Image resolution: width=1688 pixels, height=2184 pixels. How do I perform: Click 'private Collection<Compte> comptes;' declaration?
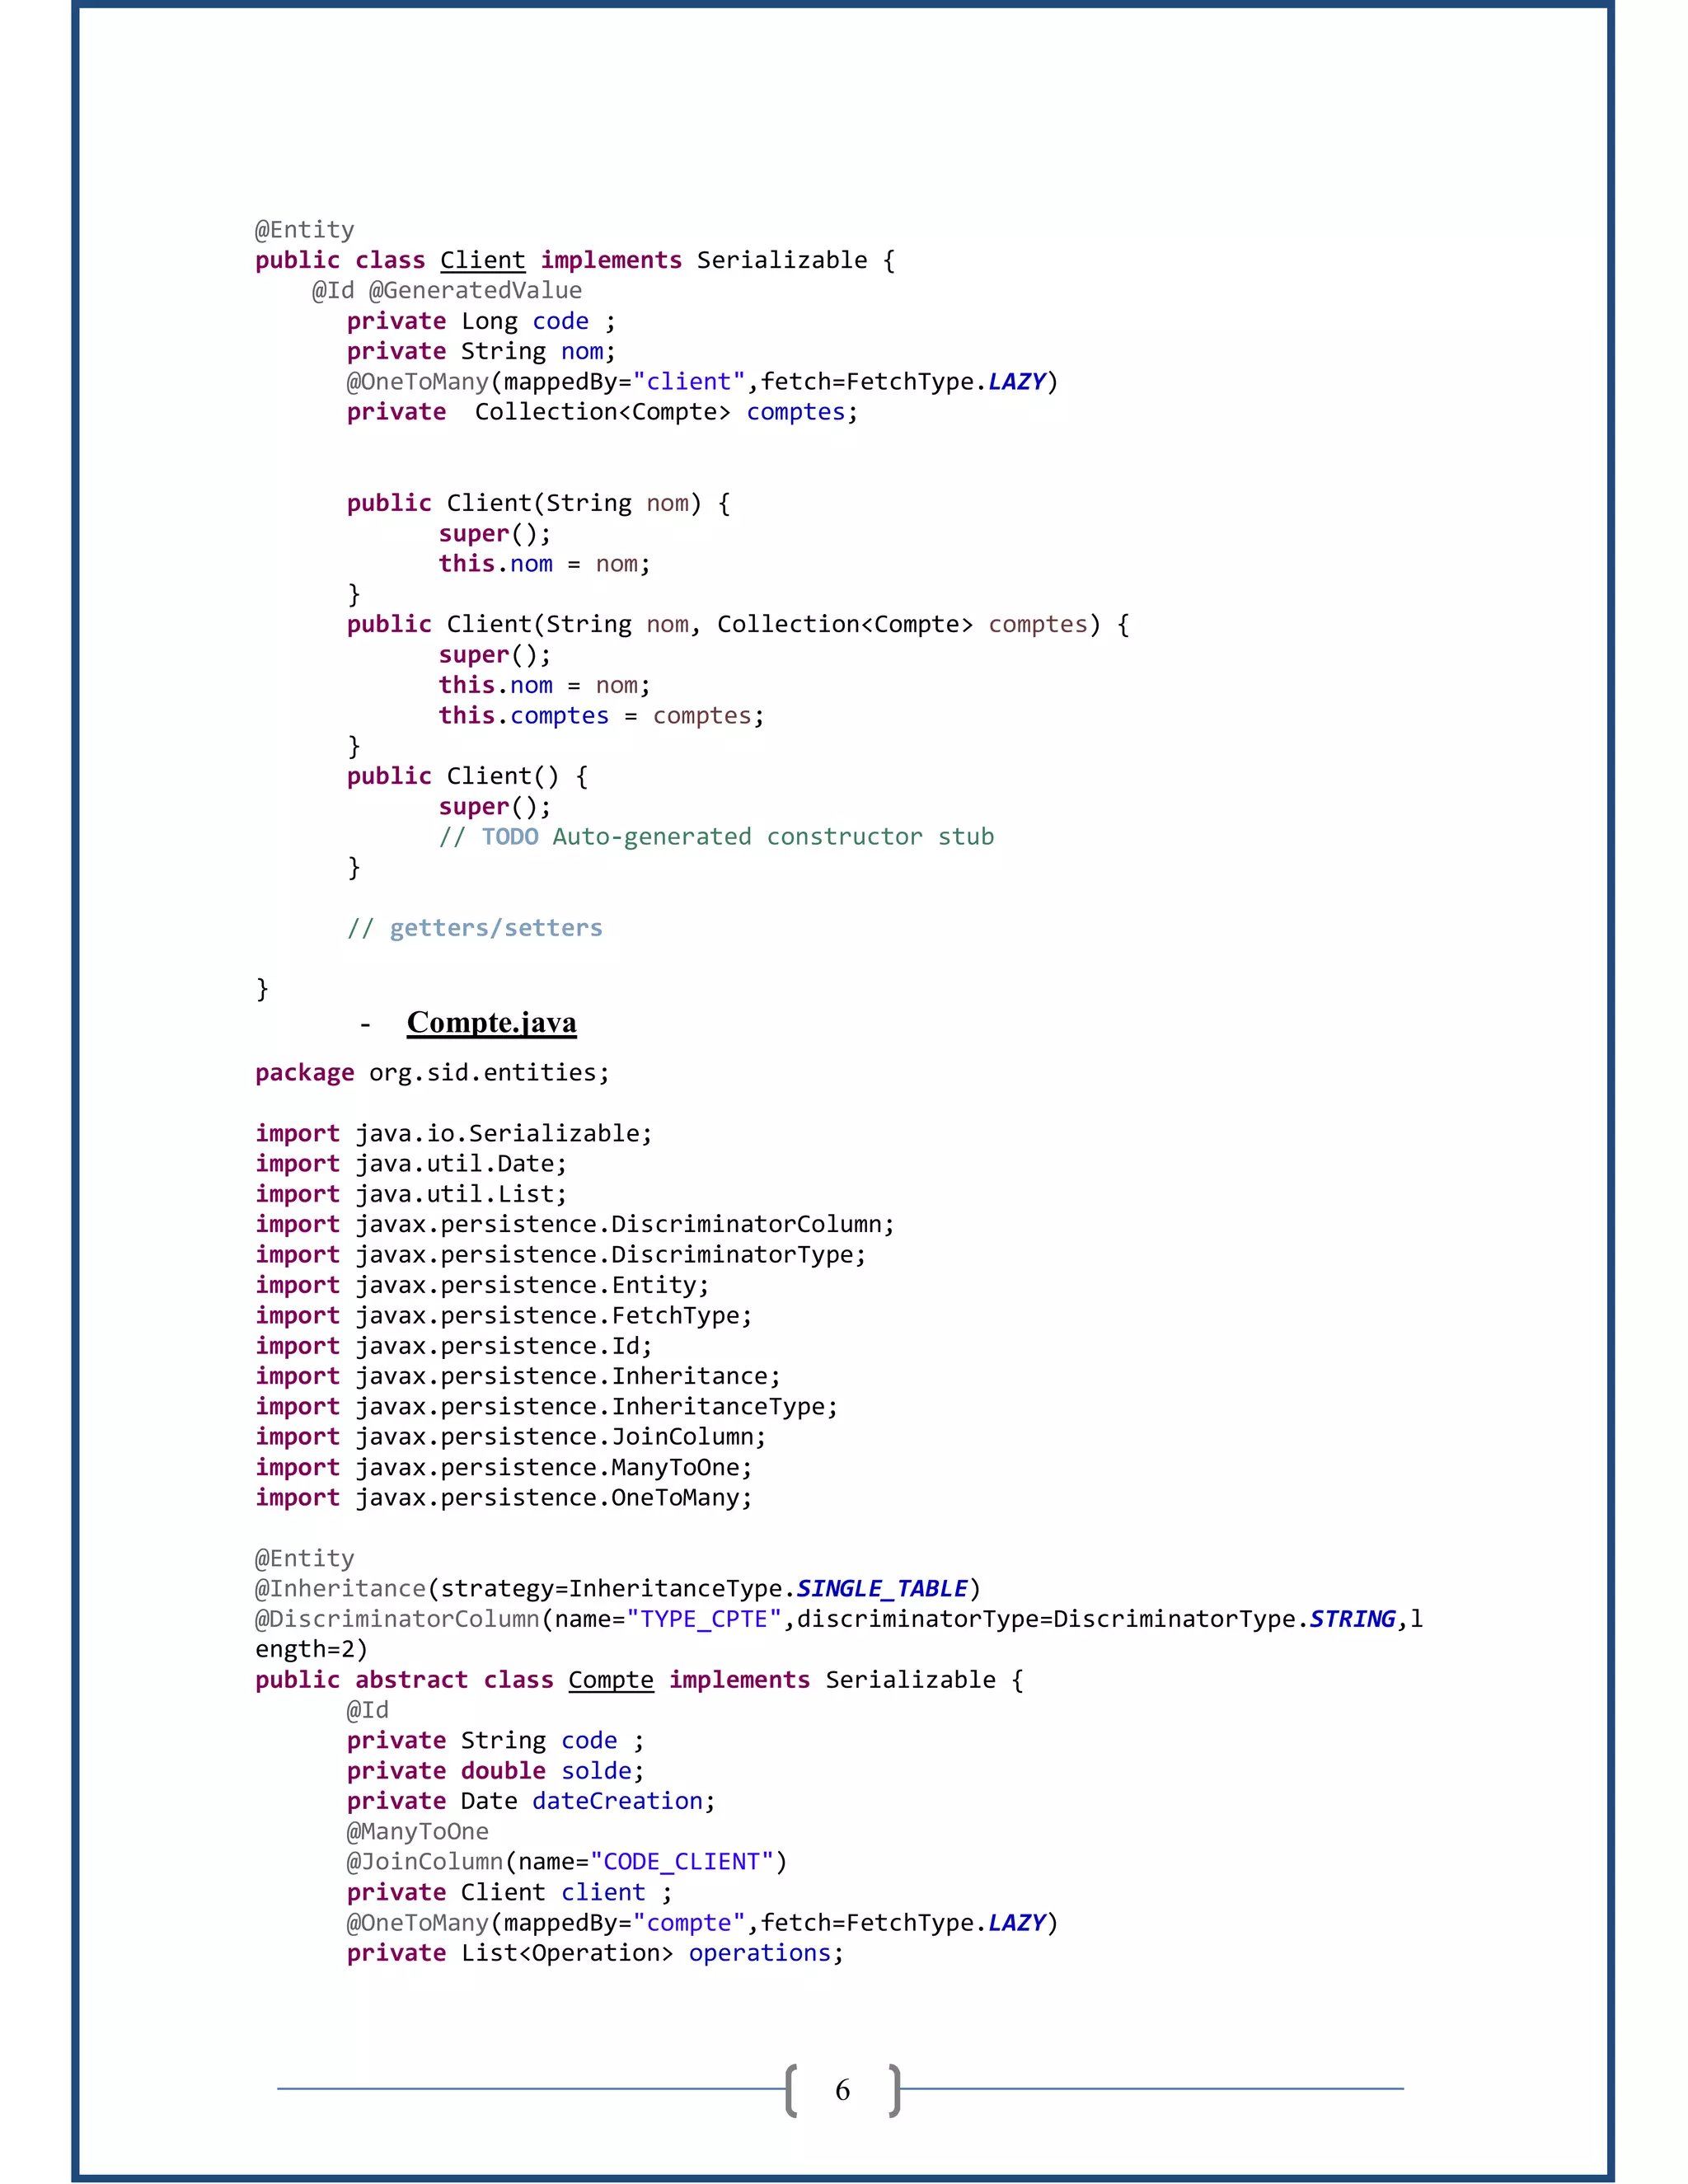pyautogui.click(x=602, y=412)
